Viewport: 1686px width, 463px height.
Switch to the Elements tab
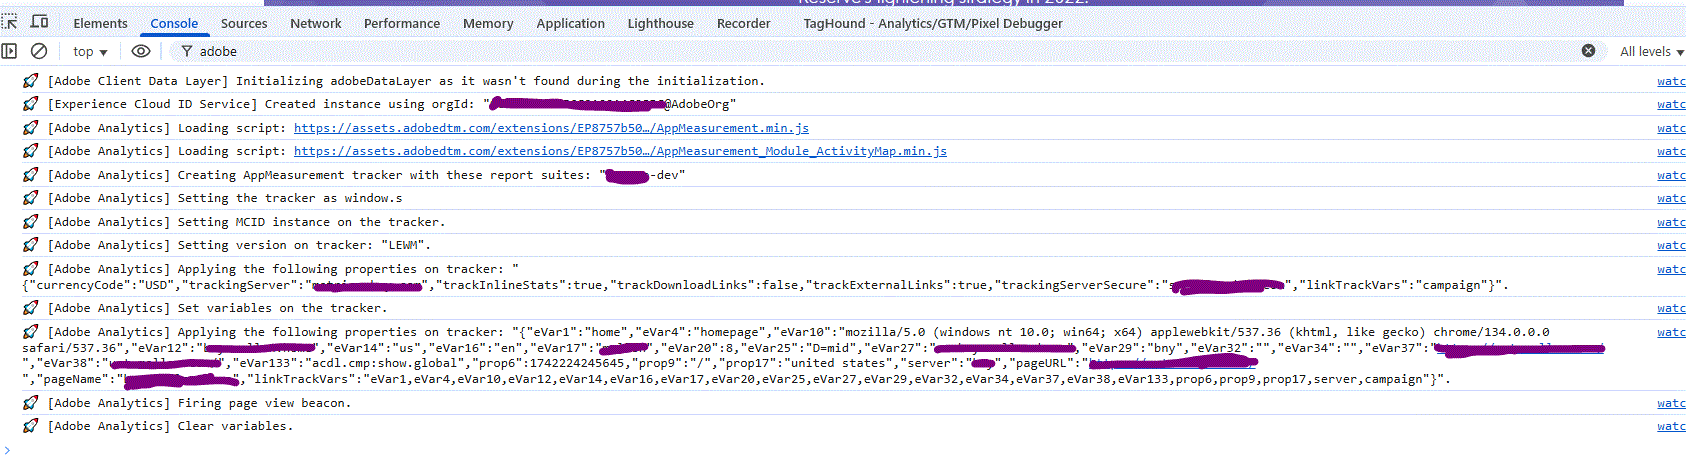100,23
